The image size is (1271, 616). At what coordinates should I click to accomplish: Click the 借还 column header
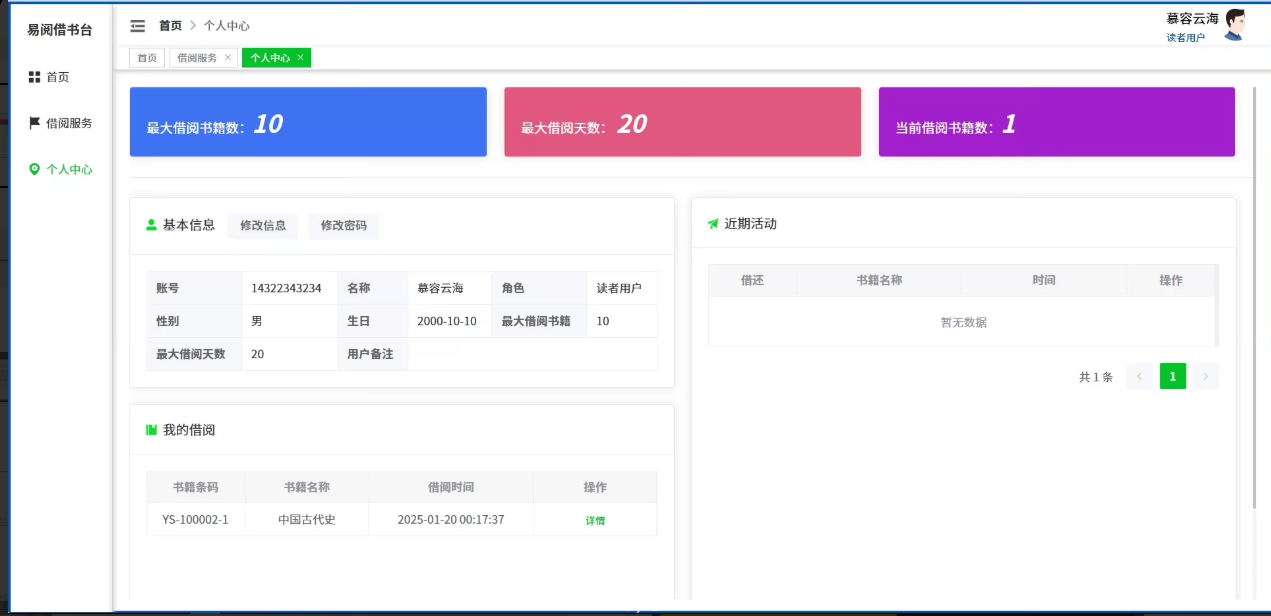click(x=752, y=280)
